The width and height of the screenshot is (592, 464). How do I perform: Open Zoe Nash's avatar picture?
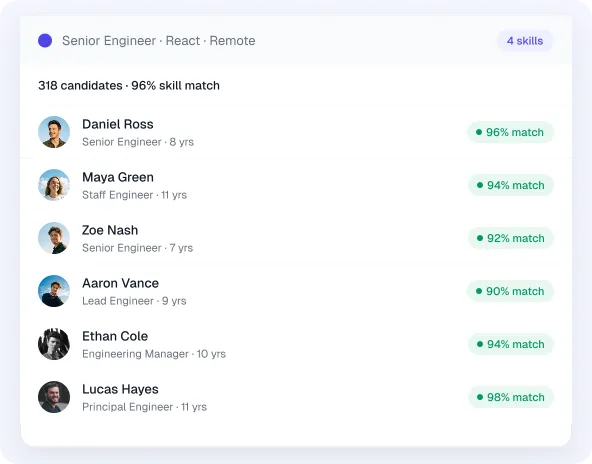coord(54,238)
